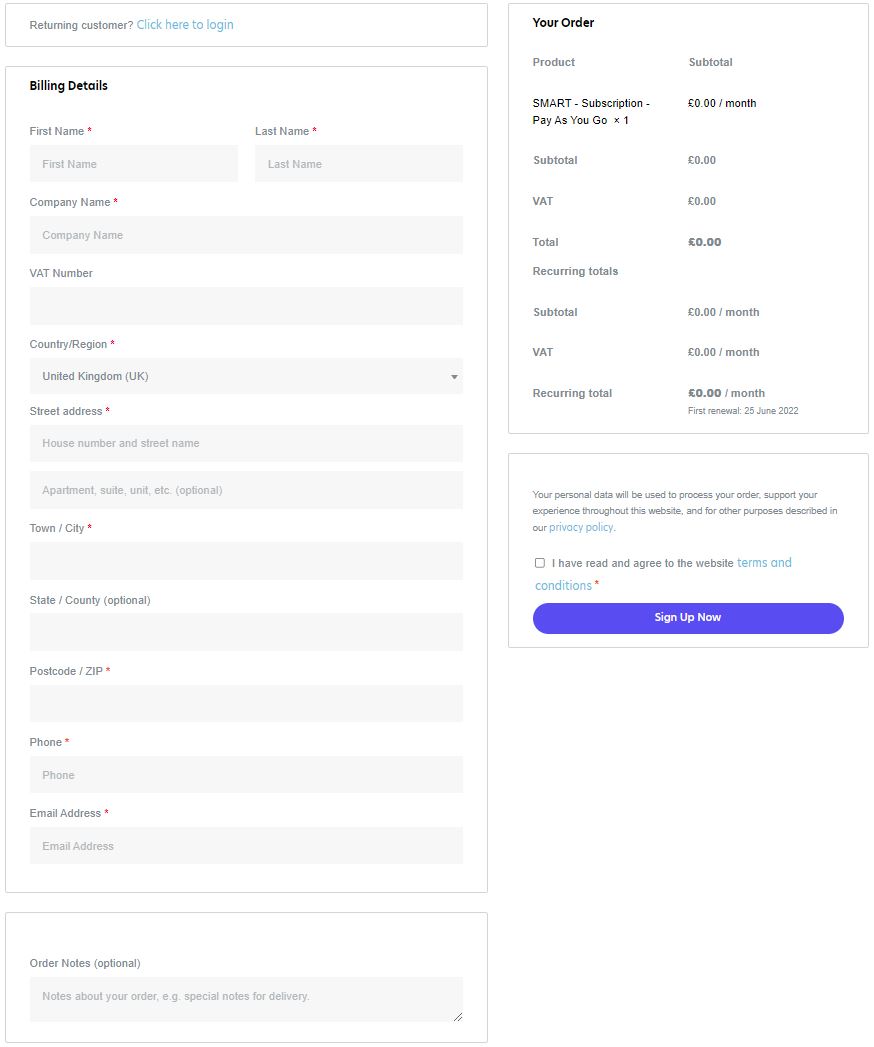Focus the Postcode / ZIP field
874x1047 pixels.
pyautogui.click(x=246, y=703)
